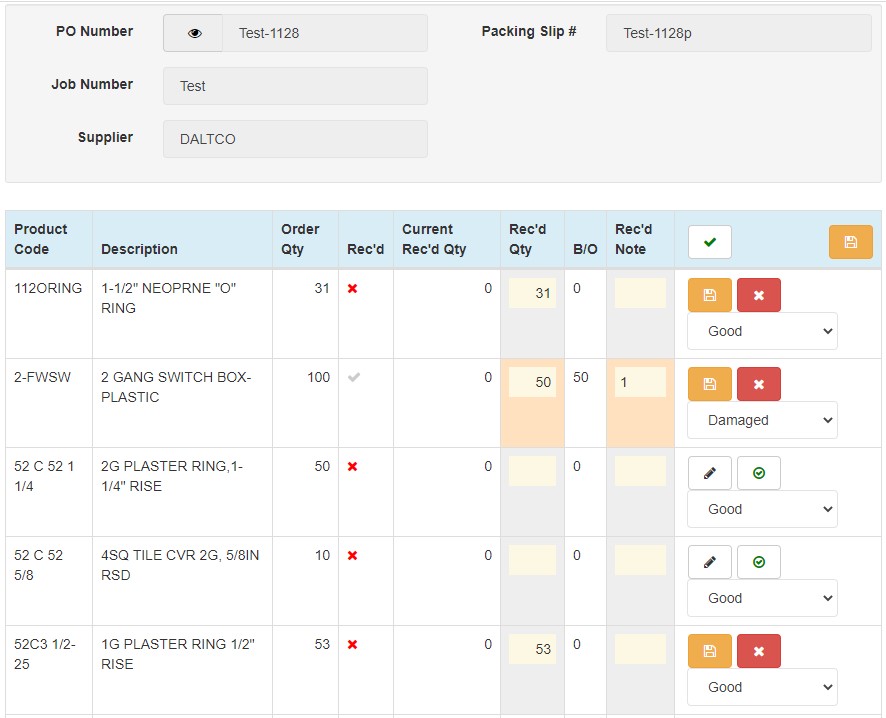Click the eye icon beside PO Number
This screenshot has width=886, height=718.
coord(193,33)
